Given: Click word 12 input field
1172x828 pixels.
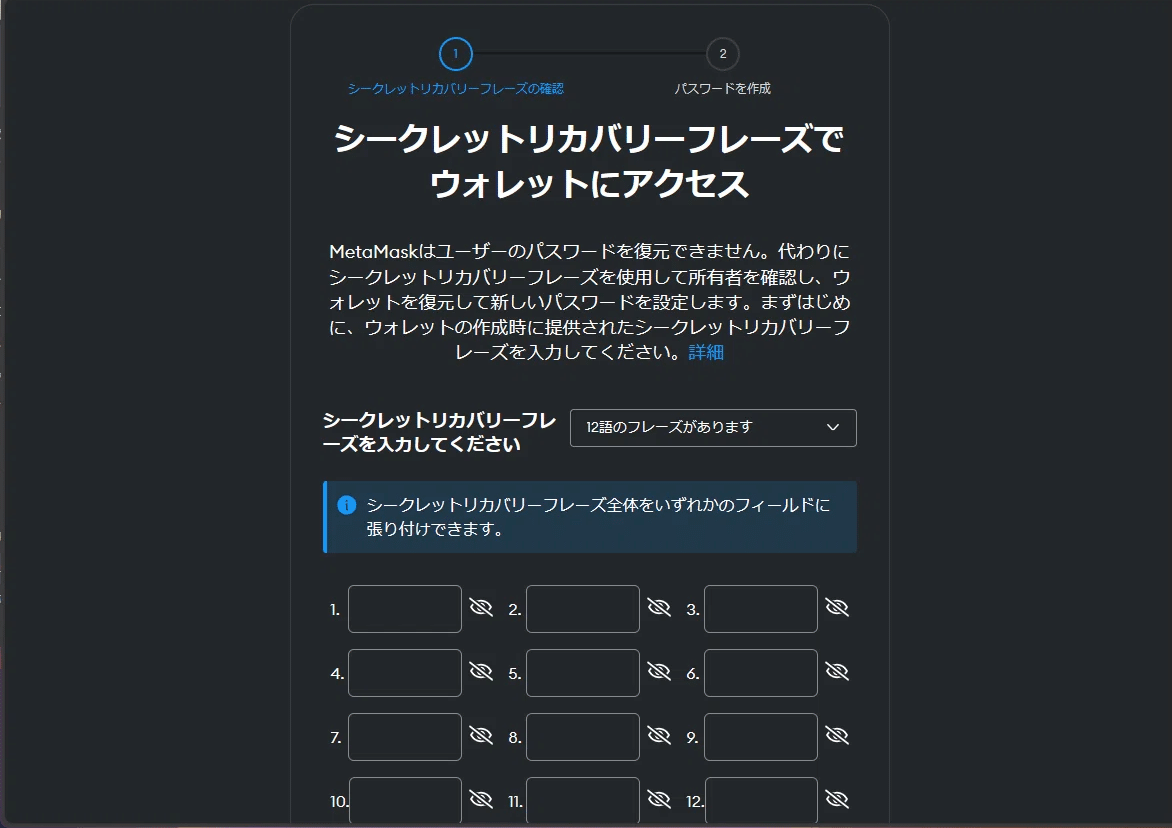Looking at the screenshot, I should click(760, 800).
